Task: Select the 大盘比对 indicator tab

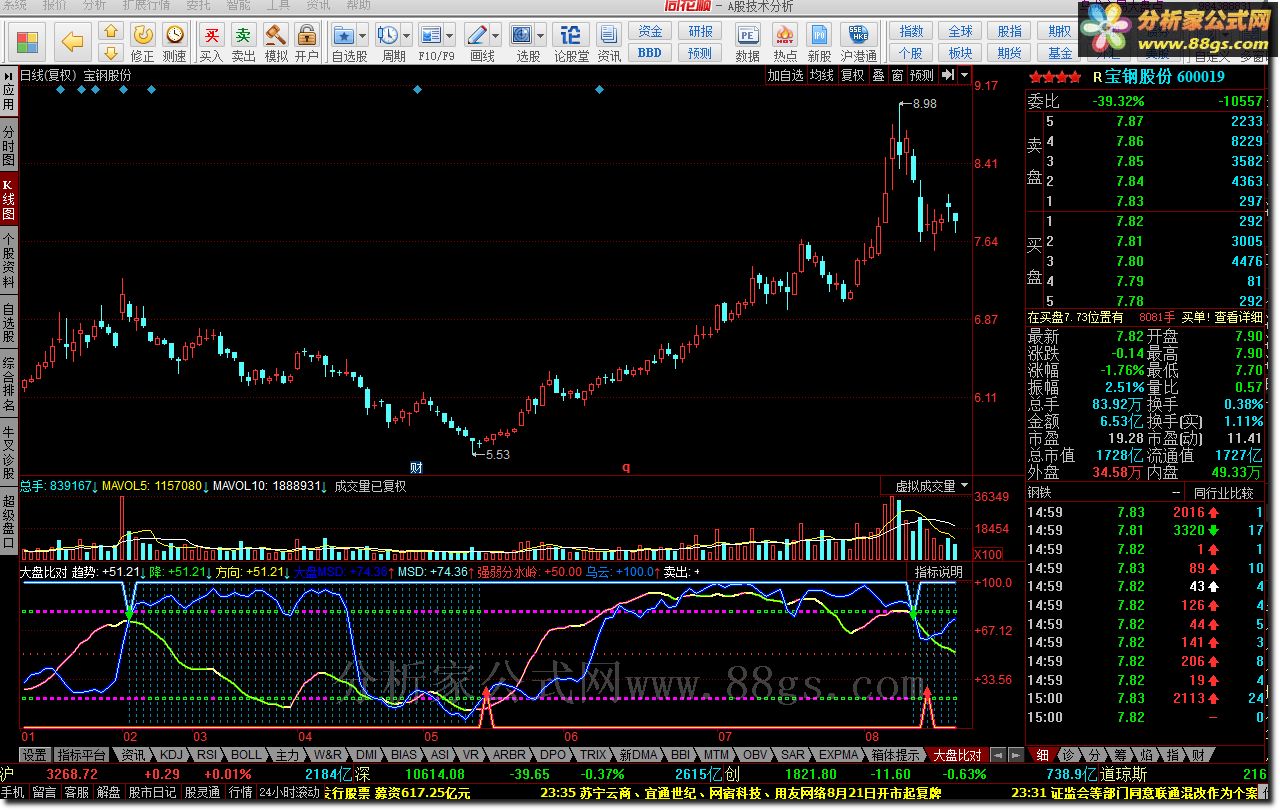Action: coord(957,755)
